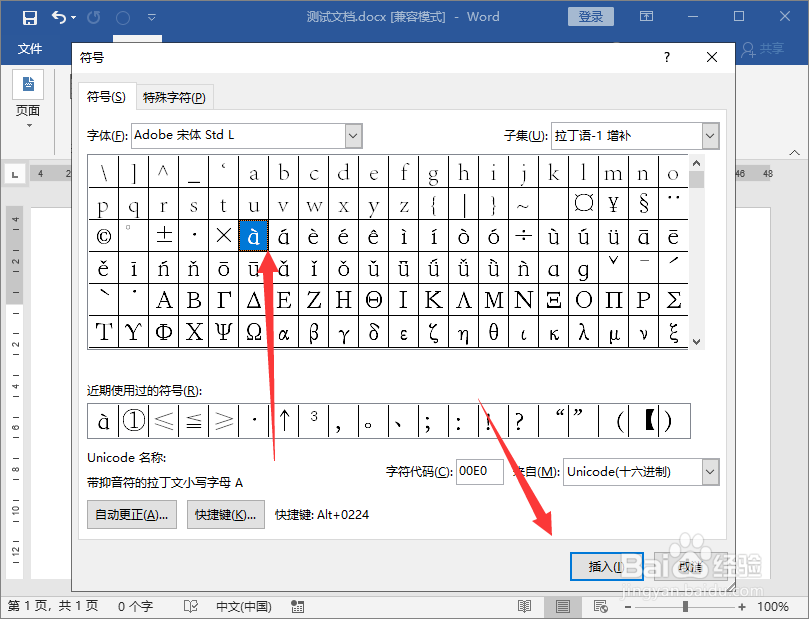Close the 符号 dialog

[712, 57]
